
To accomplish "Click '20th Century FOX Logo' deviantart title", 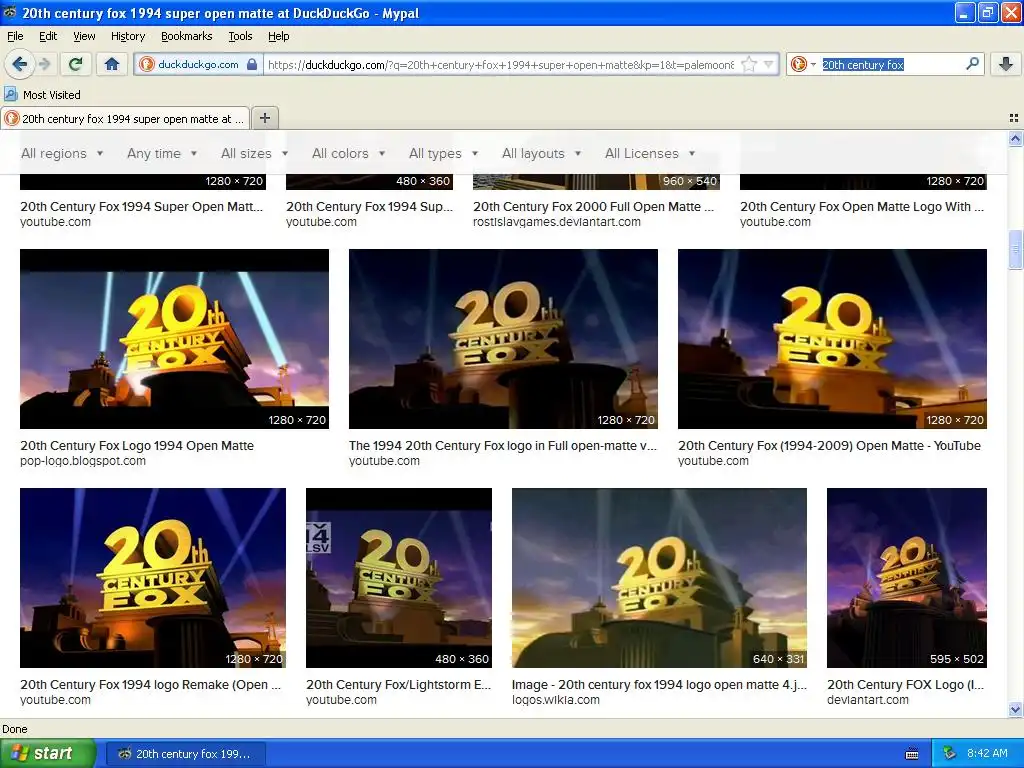I will pyautogui.click(x=905, y=684).
